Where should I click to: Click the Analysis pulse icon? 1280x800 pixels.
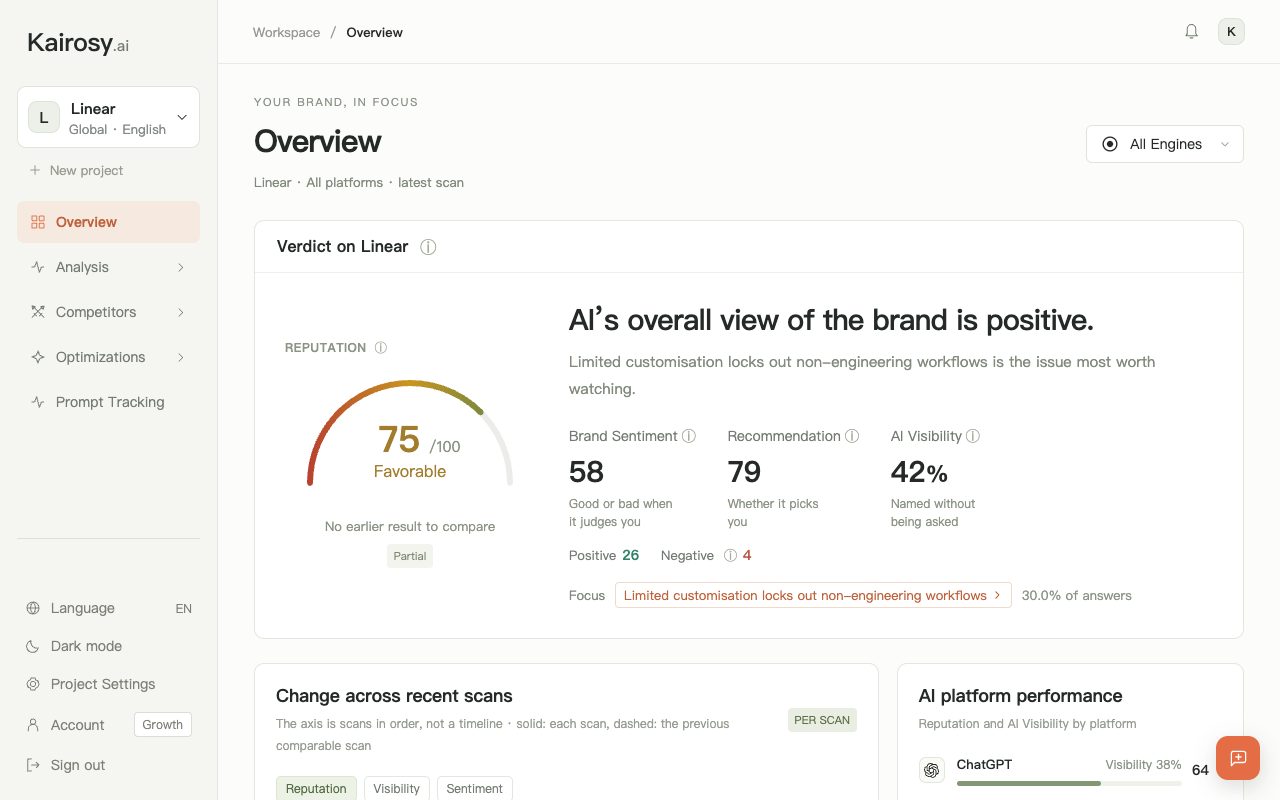[38, 267]
